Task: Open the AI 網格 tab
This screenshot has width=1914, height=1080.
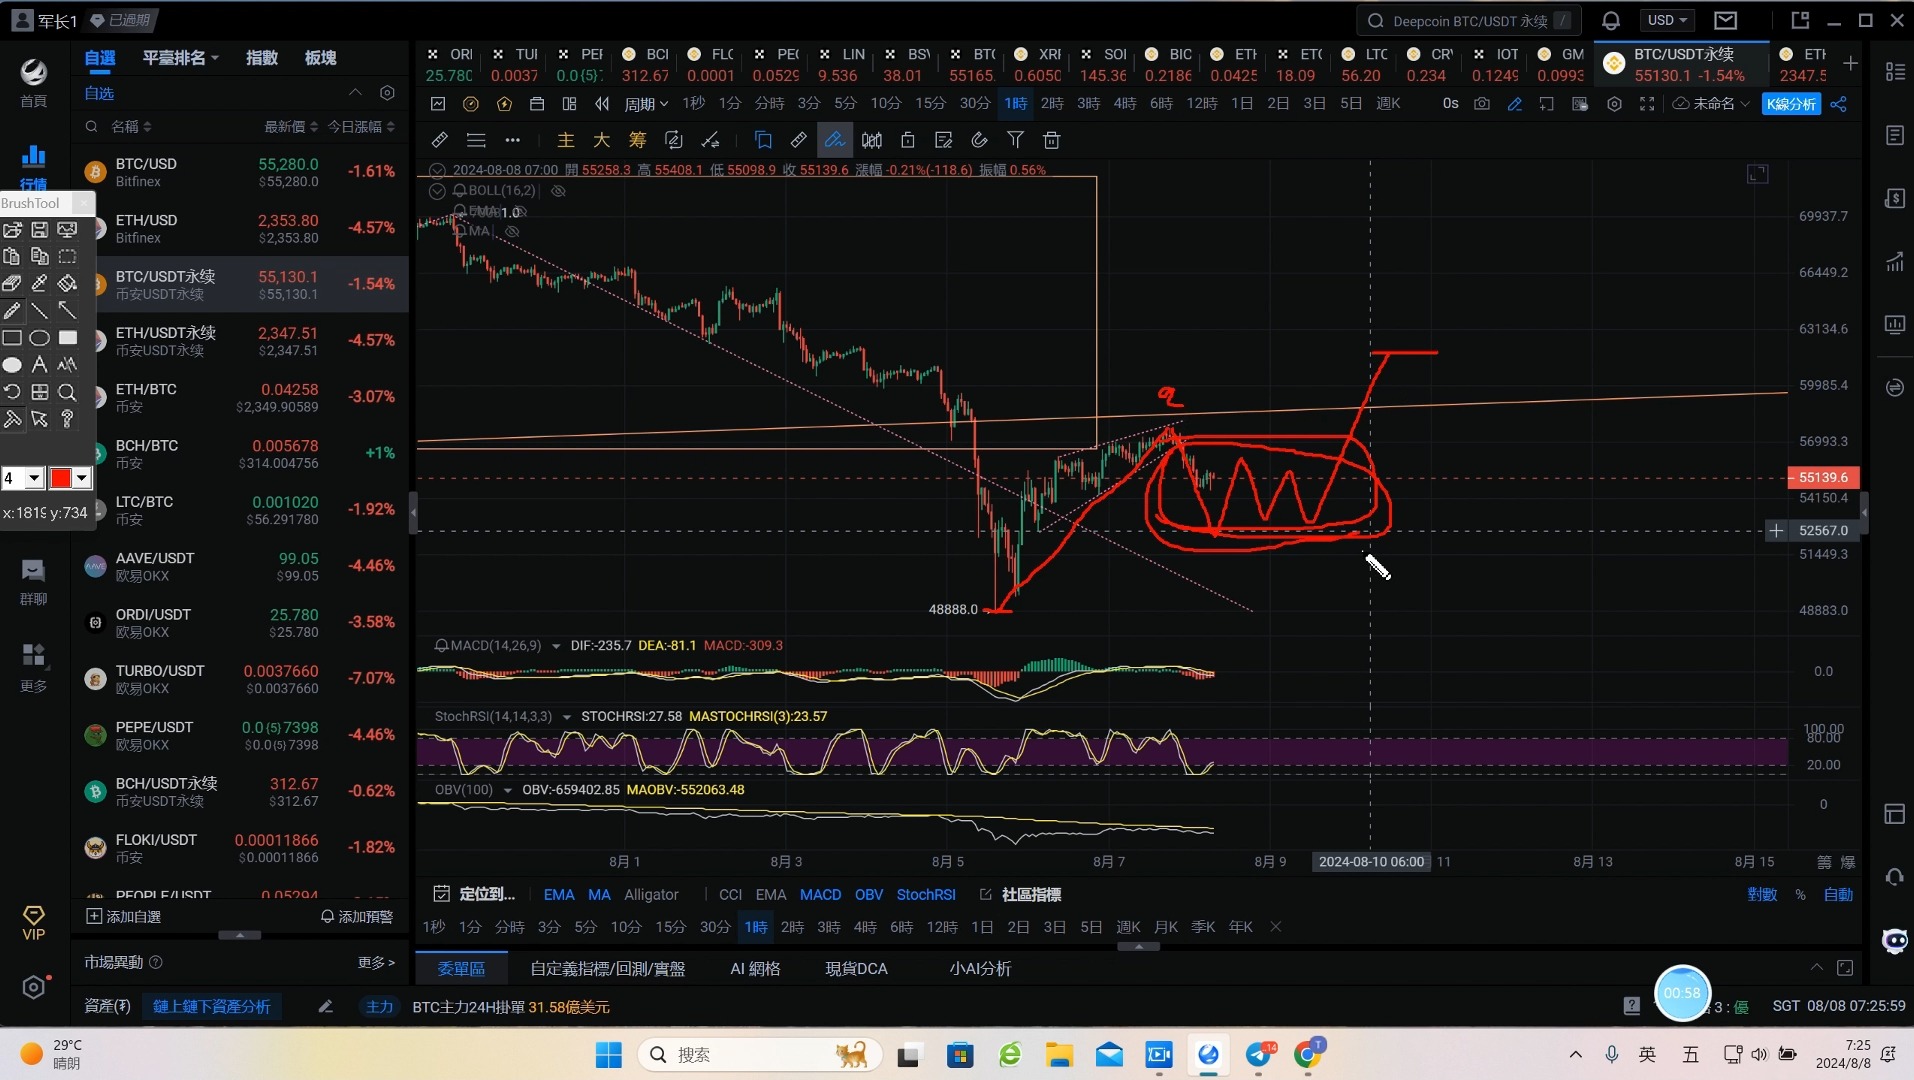Action: click(755, 969)
